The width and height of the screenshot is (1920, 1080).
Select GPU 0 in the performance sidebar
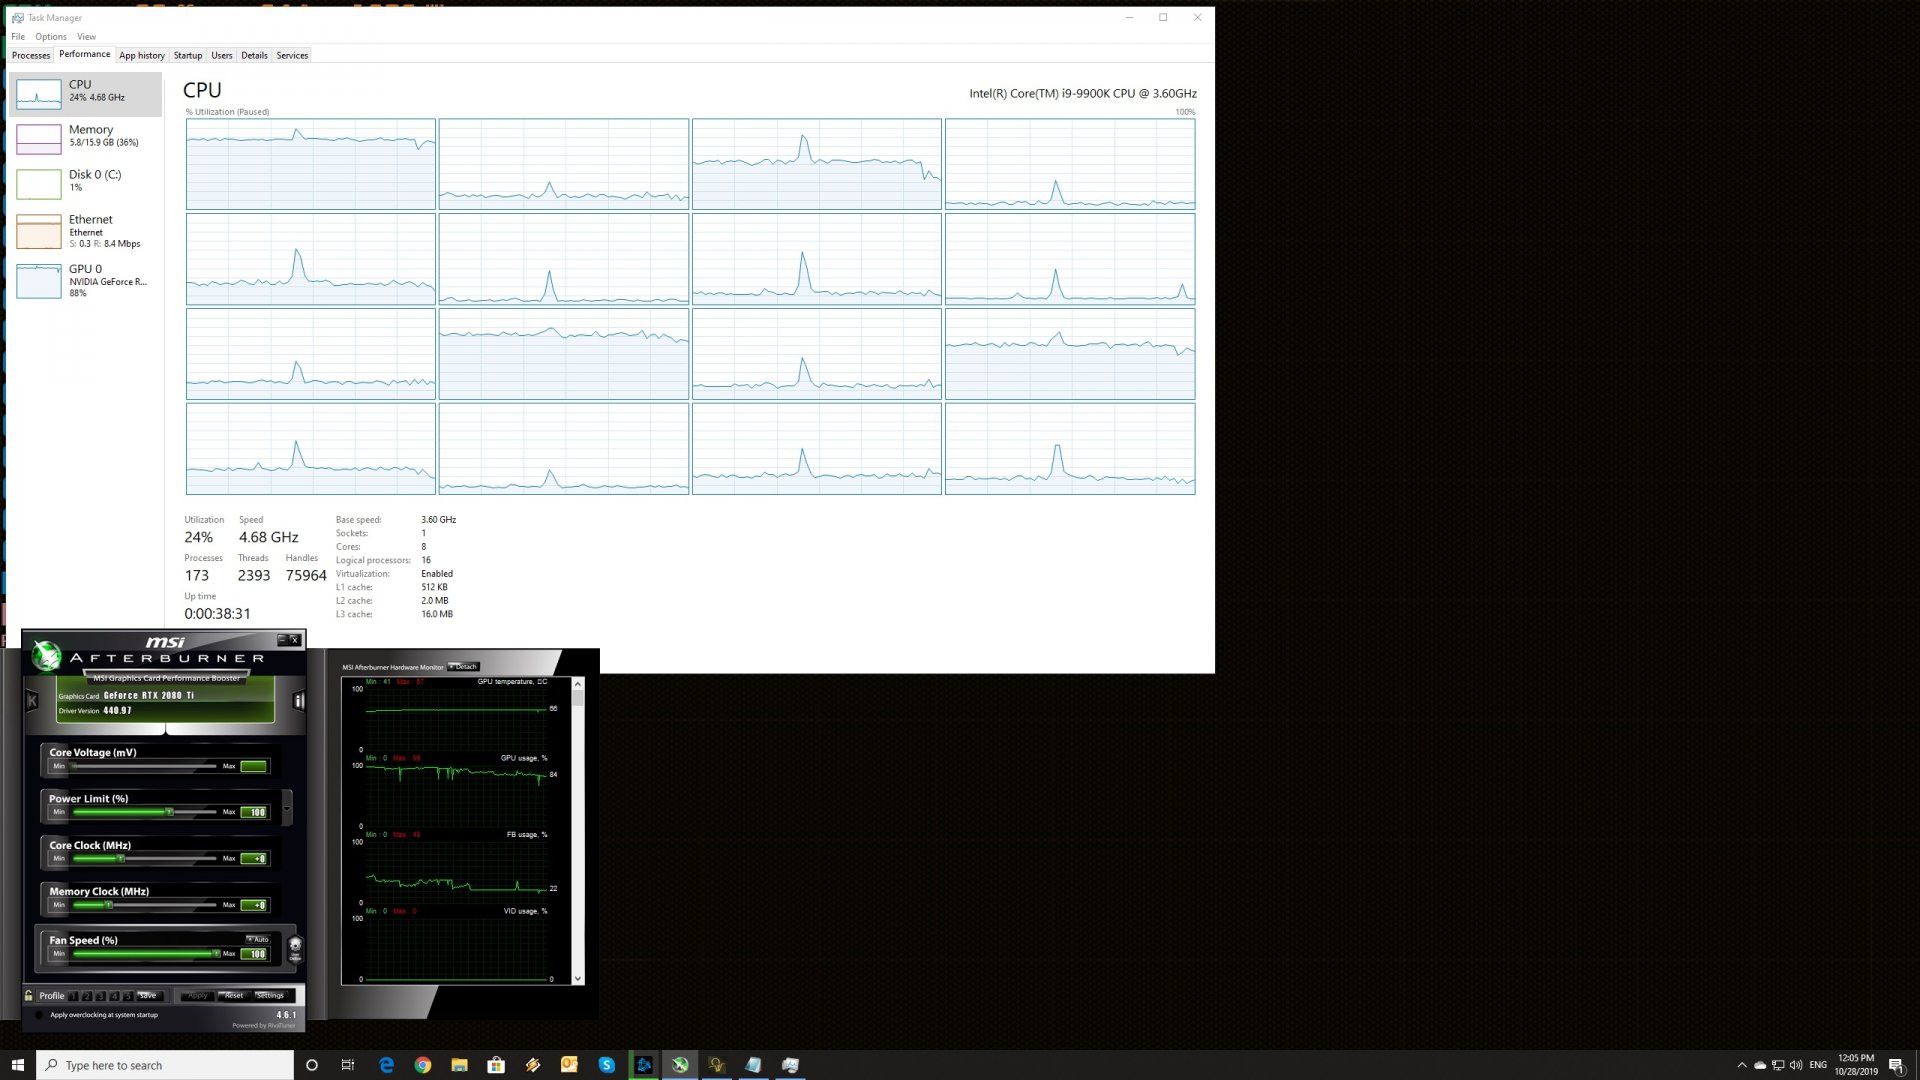coord(85,280)
